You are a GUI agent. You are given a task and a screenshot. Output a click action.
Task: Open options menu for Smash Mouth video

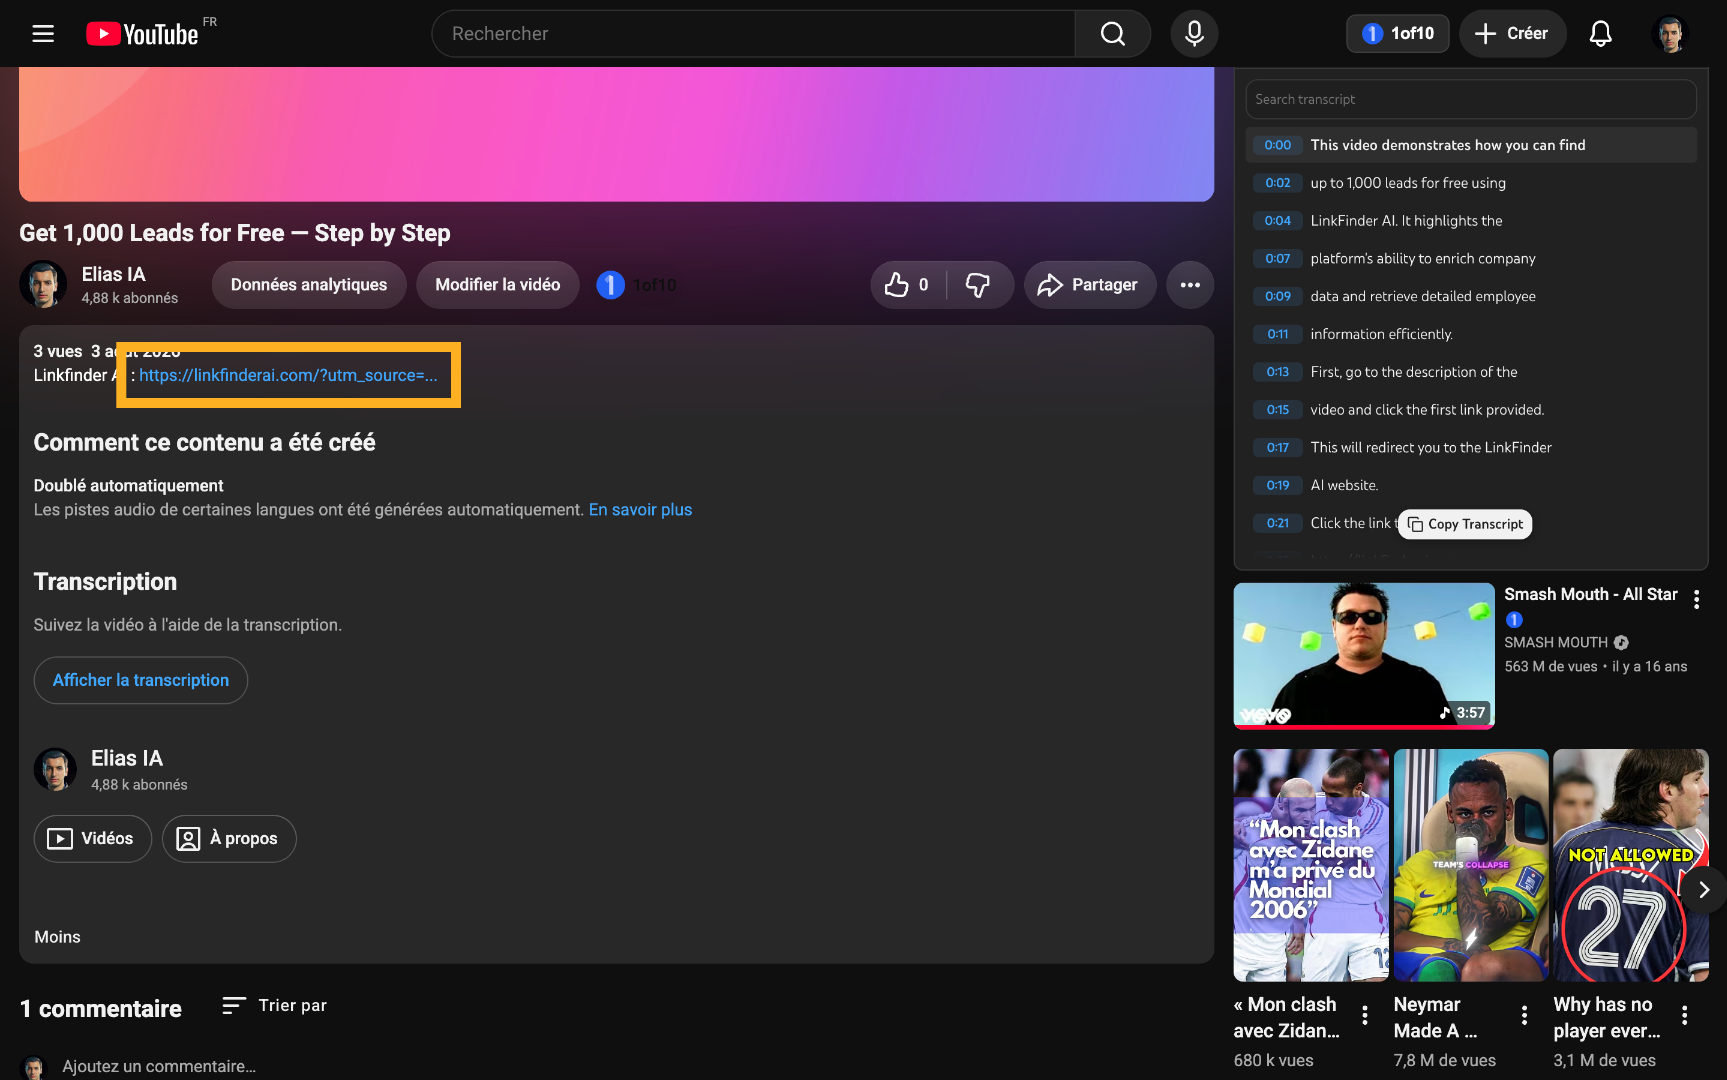coord(1696,600)
